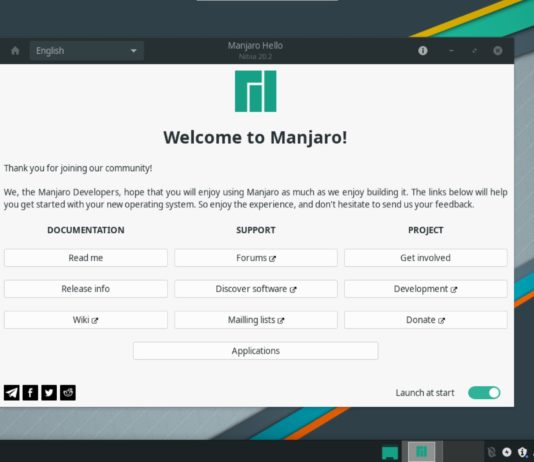Click the SUPPORT heading
Viewport: 534px width, 462px height.
pyautogui.click(x=256, y=230)
